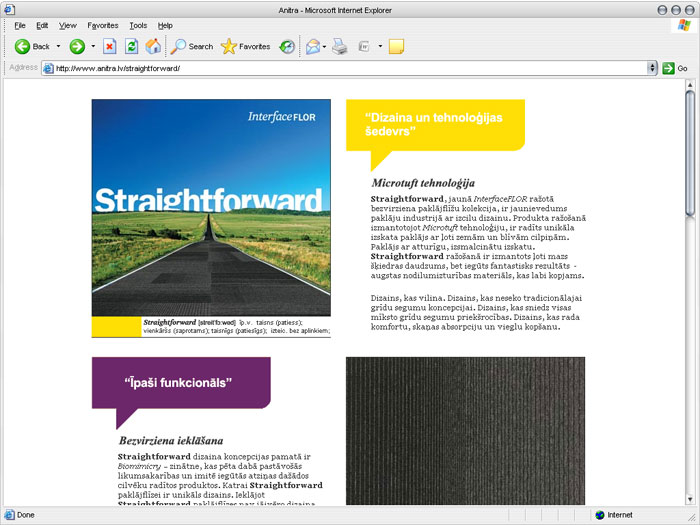
Task: Click the Edit page icon
Action: (364, 46)
